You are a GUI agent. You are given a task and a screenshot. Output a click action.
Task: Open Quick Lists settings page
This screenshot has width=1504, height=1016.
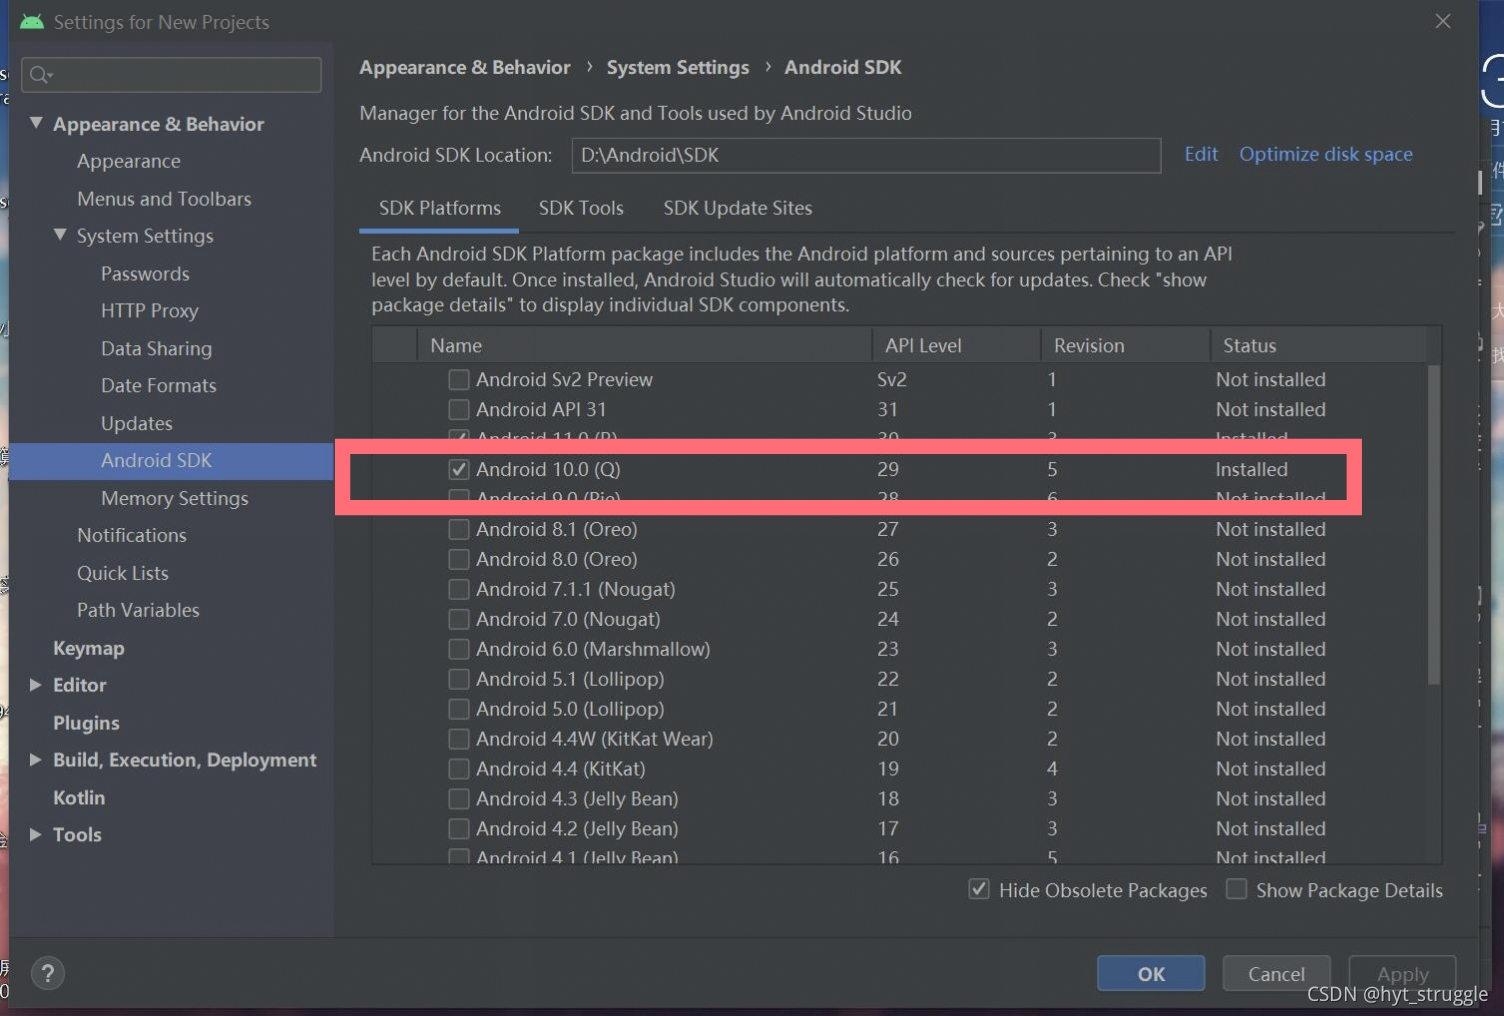tap(123, 573)
